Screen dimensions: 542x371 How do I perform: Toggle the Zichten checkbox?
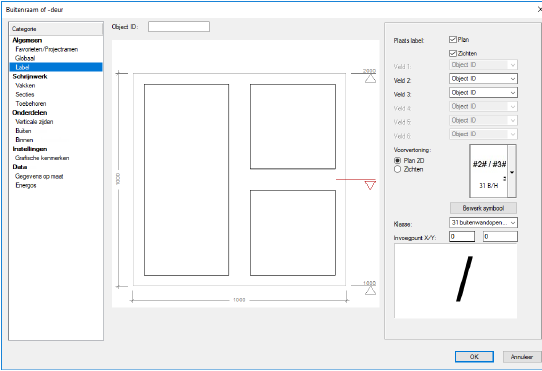pos(453,53)
